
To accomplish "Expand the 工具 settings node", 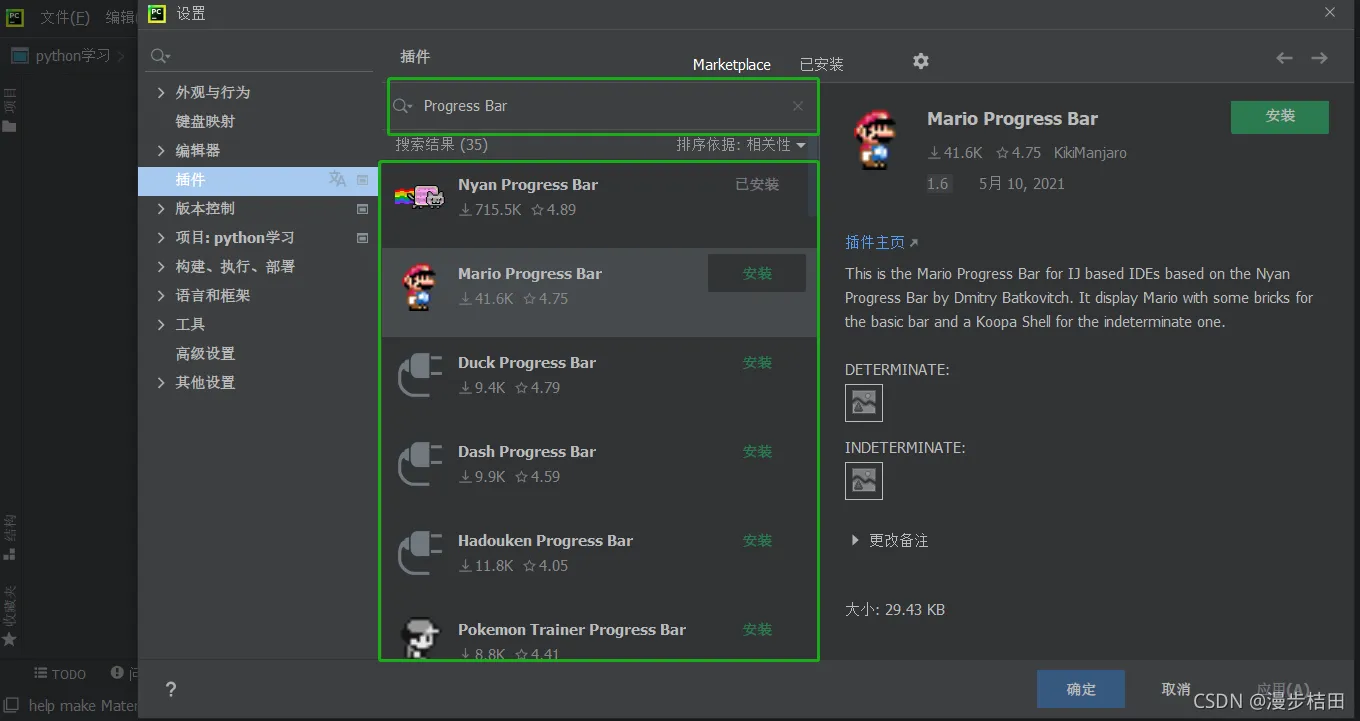I will tap(161, 324).
